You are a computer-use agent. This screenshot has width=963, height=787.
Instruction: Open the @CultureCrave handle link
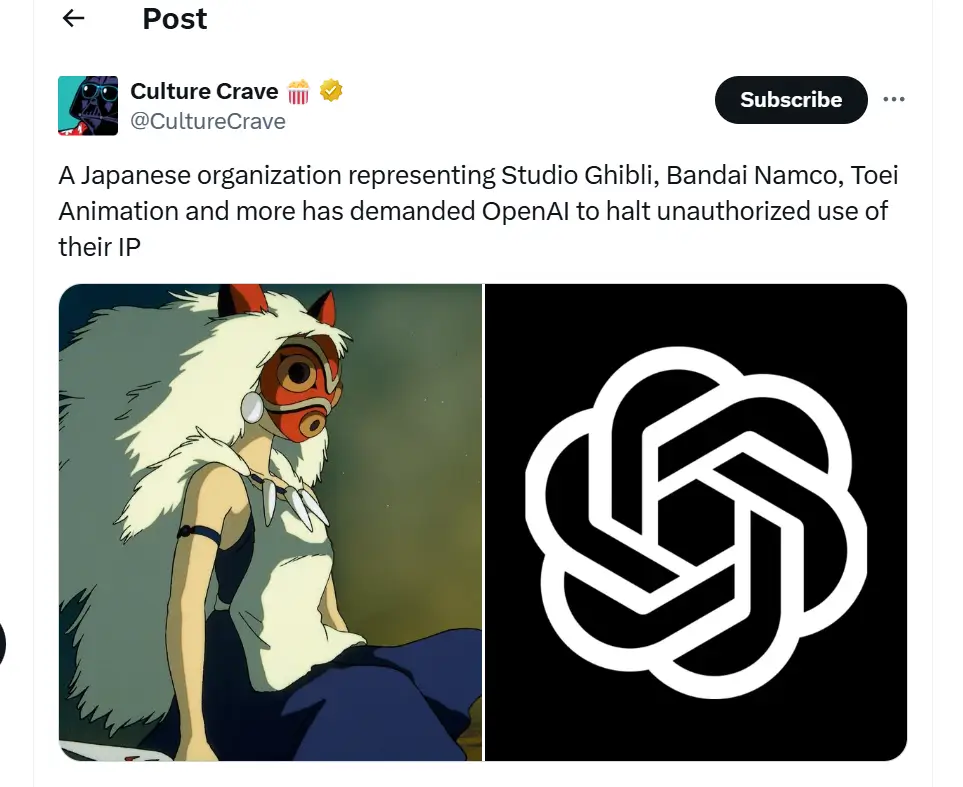tap(208, 122)
